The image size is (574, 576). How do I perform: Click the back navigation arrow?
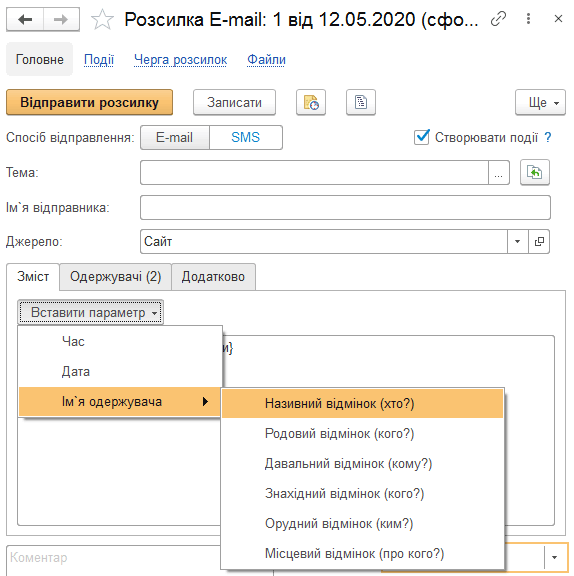pos(25,19)
